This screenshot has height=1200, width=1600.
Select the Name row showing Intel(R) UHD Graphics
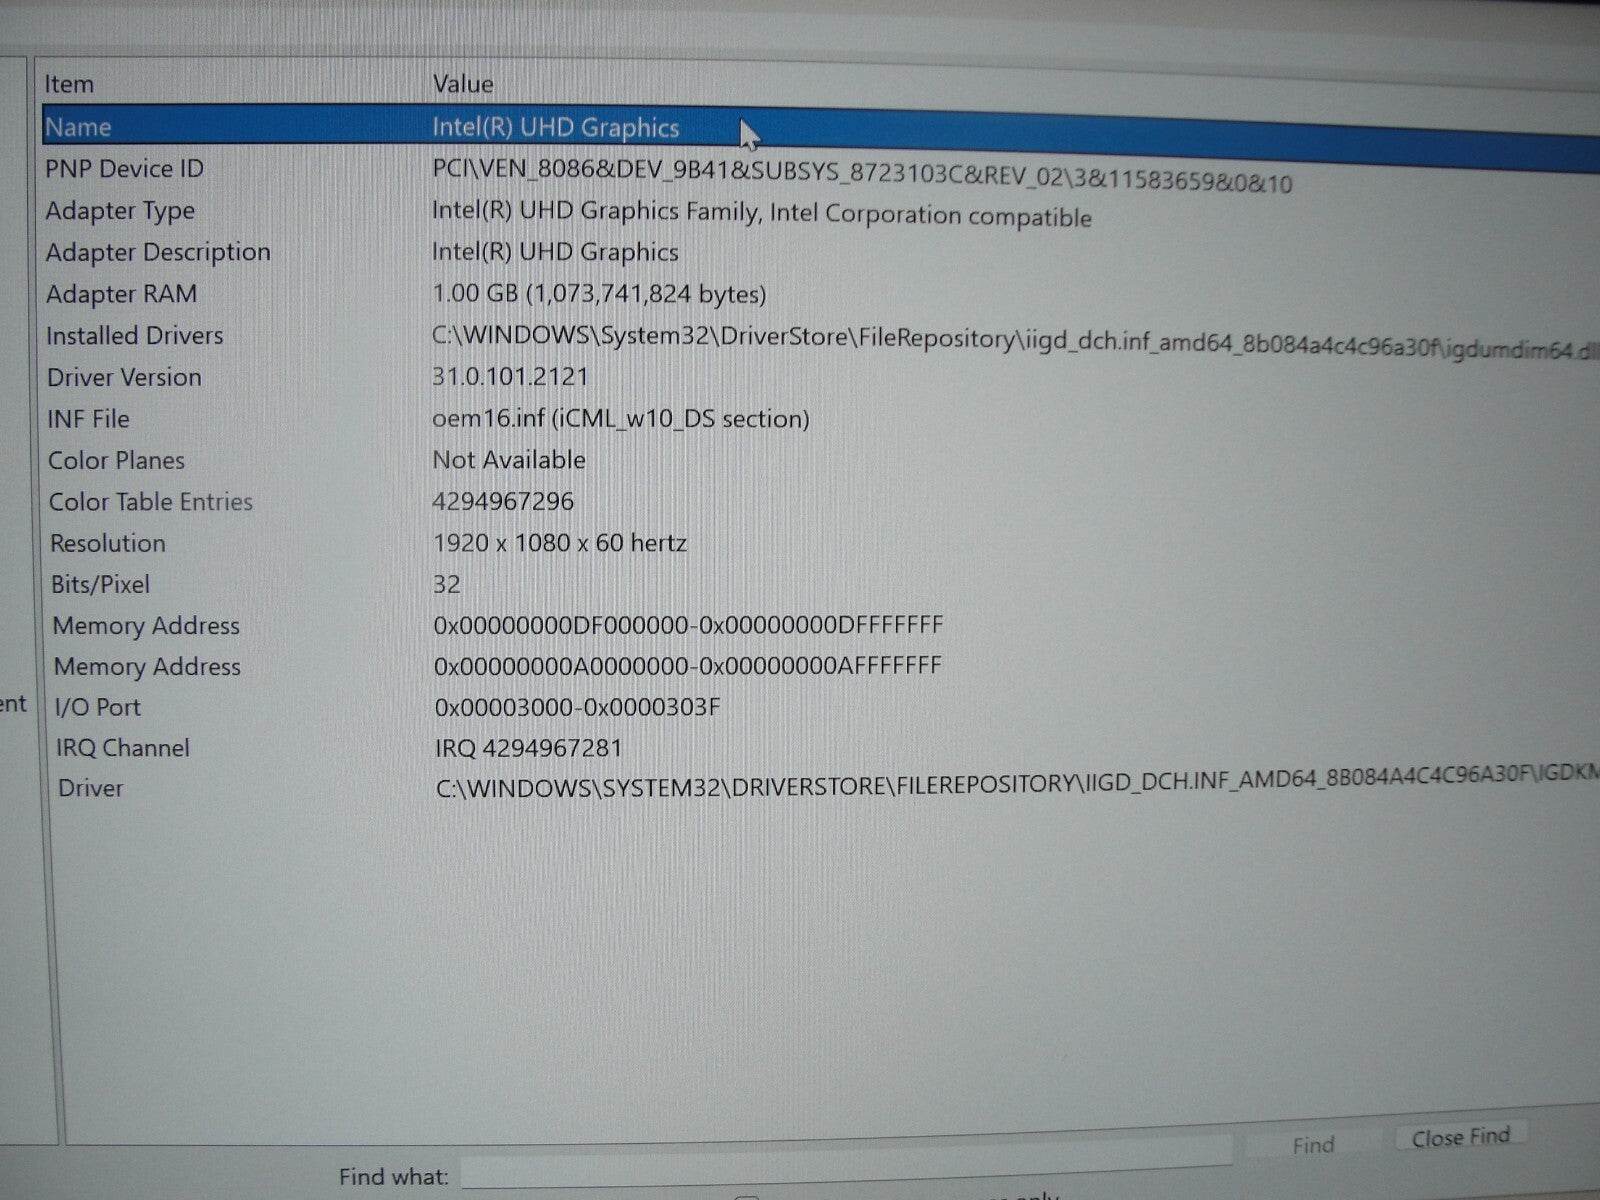coord(400,127)
